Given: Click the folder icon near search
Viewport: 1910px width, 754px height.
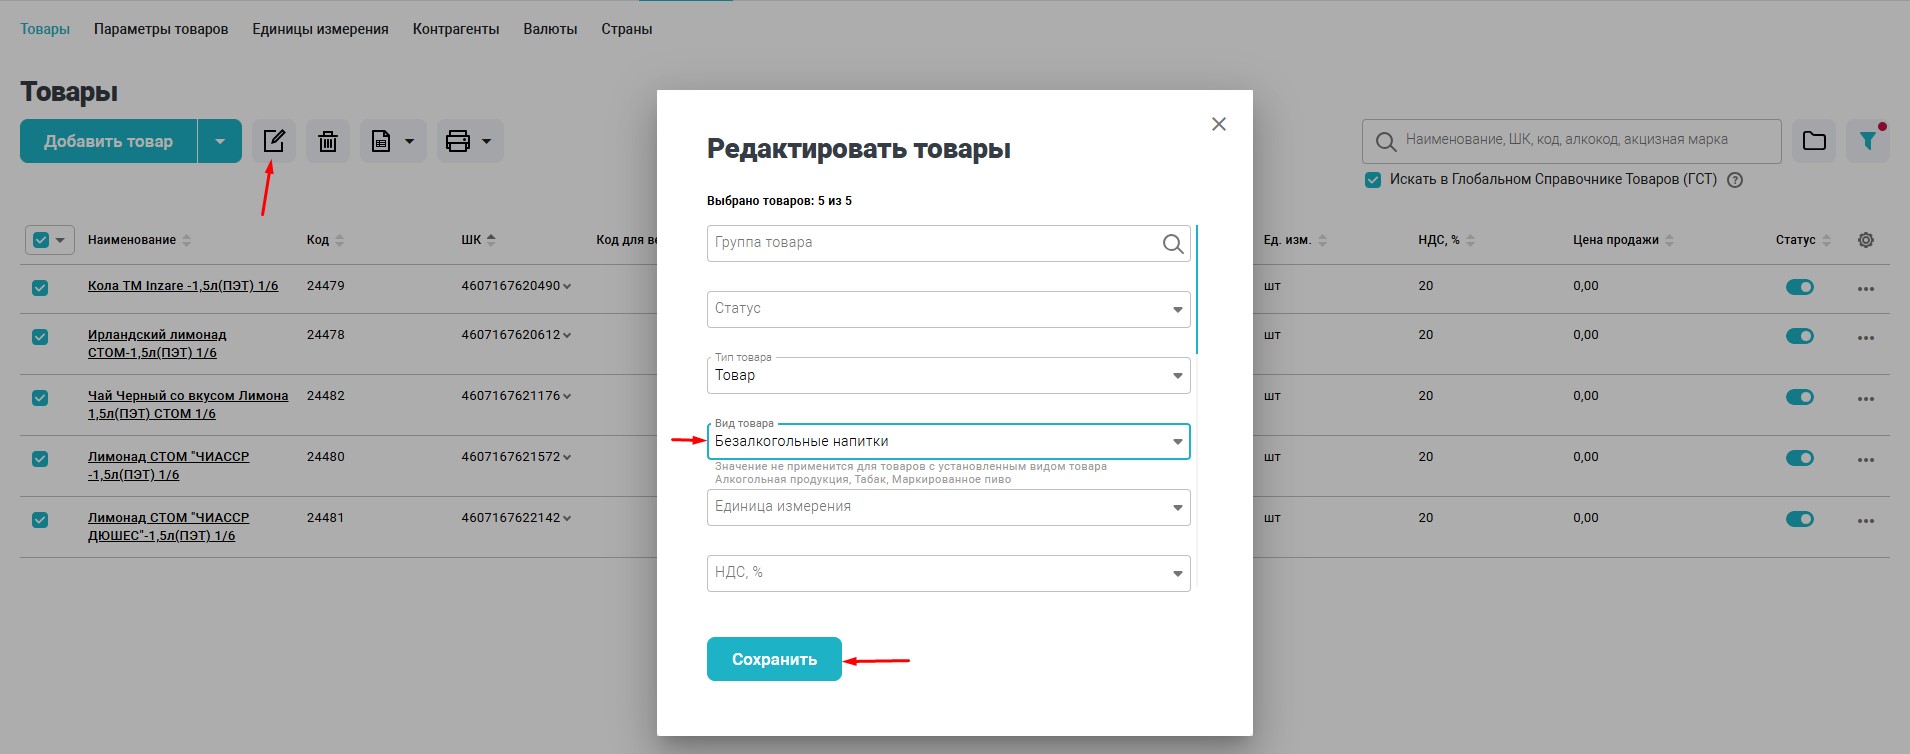Looking at the screenshot, I should [x=1814, y=141].
